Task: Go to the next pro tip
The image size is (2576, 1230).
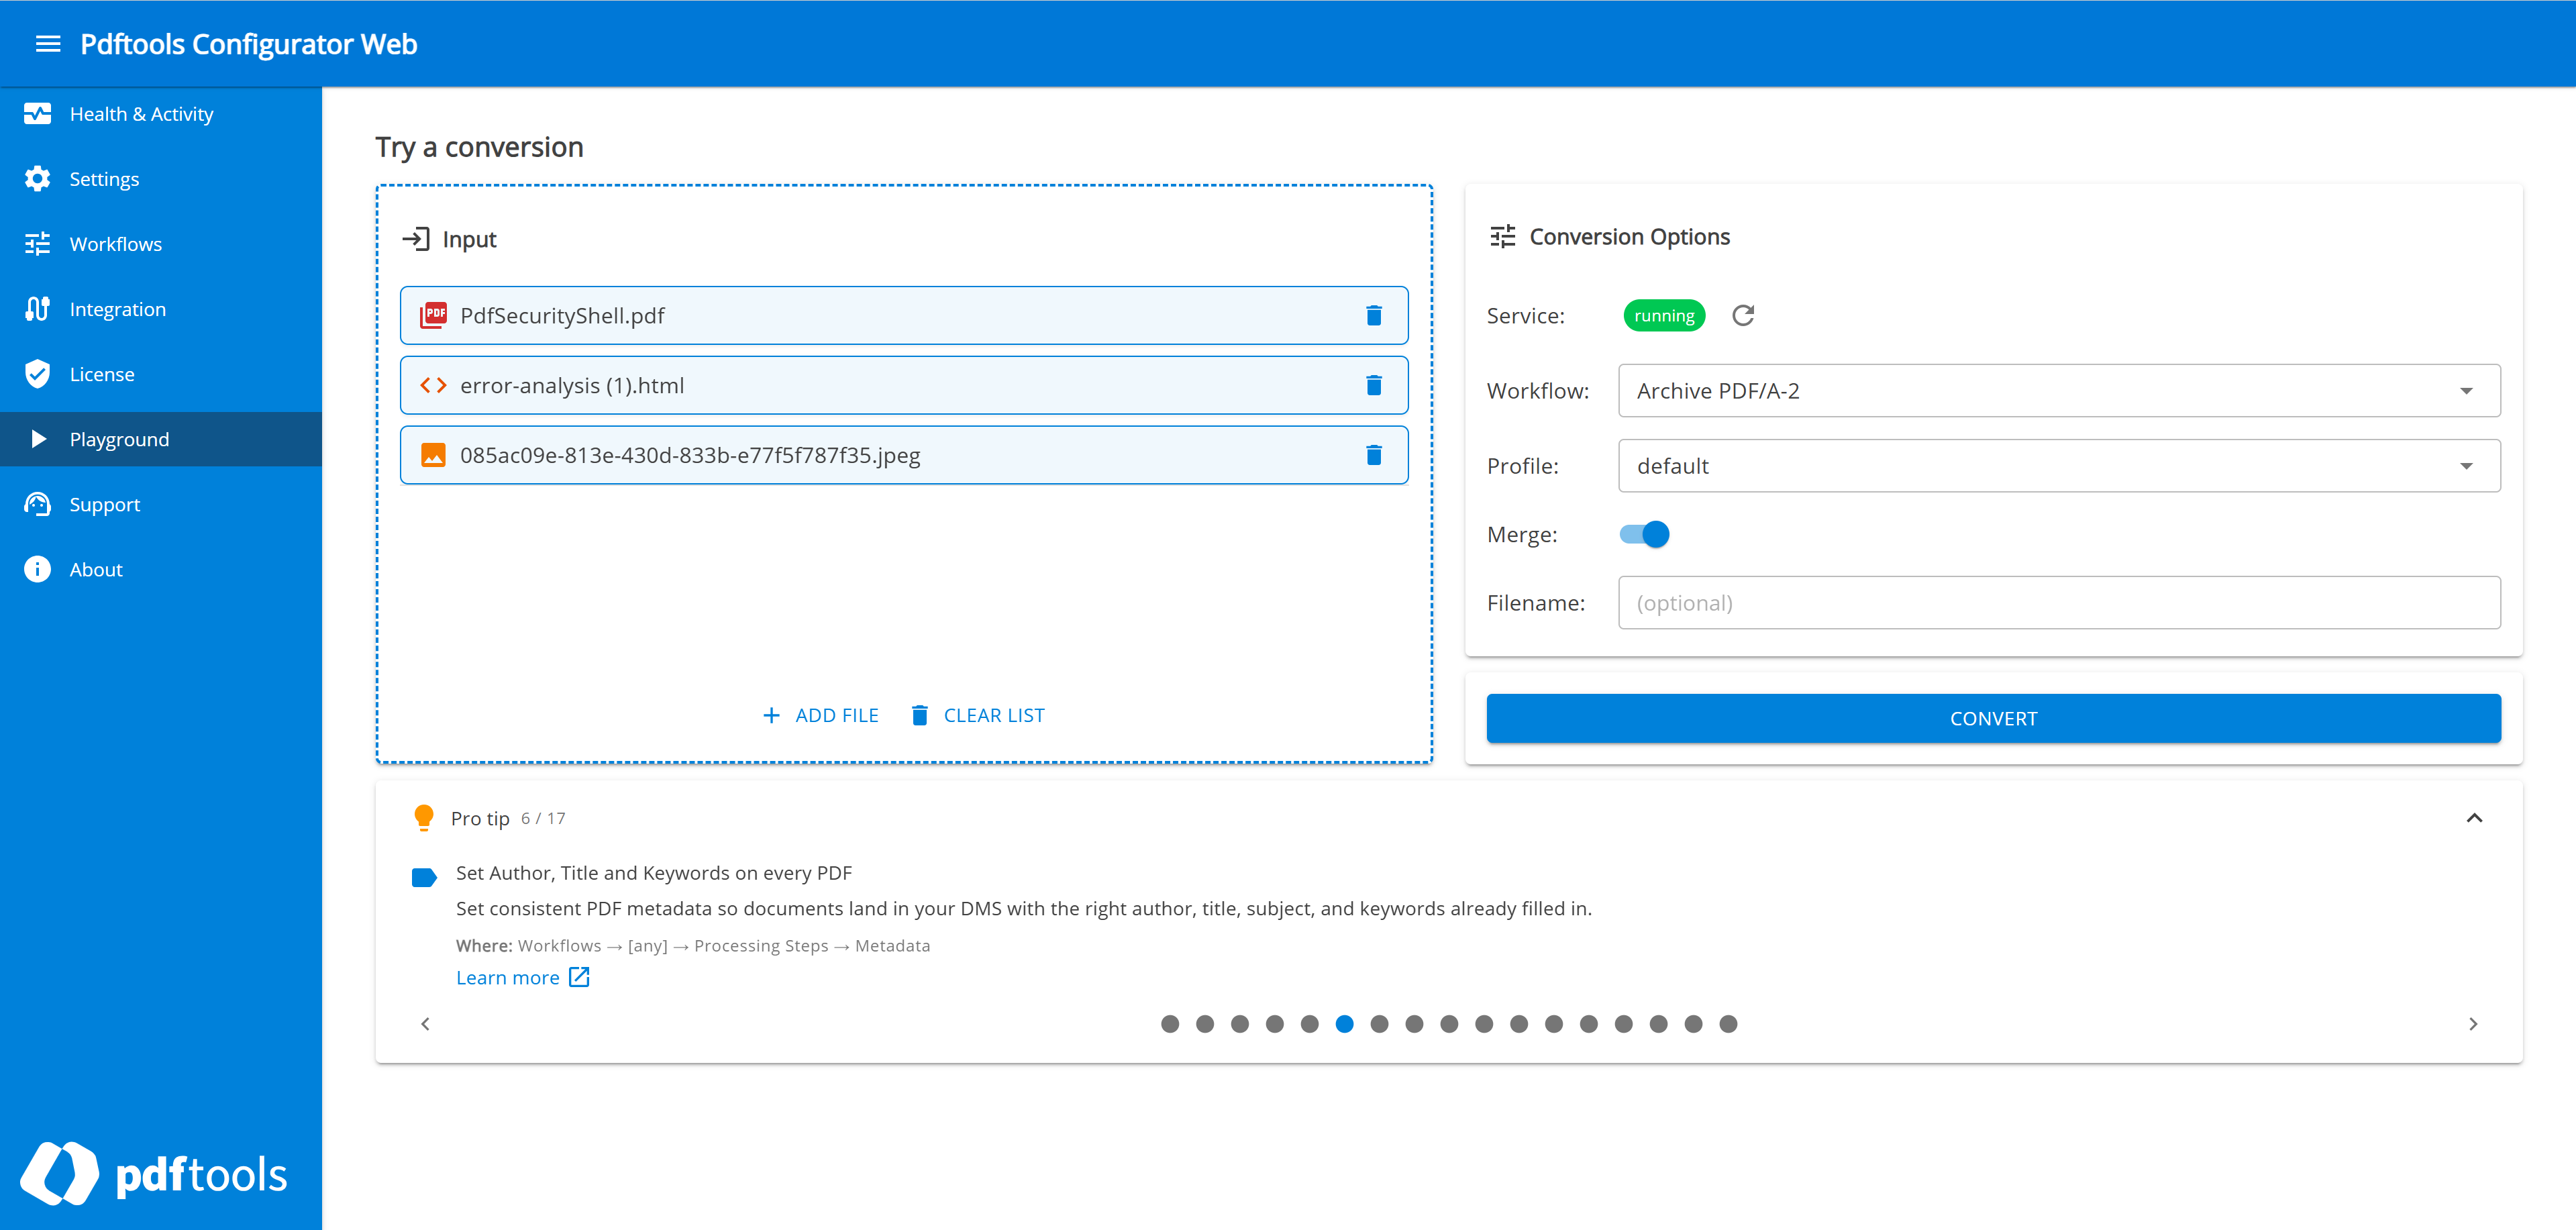Action: point(2473,1024)
